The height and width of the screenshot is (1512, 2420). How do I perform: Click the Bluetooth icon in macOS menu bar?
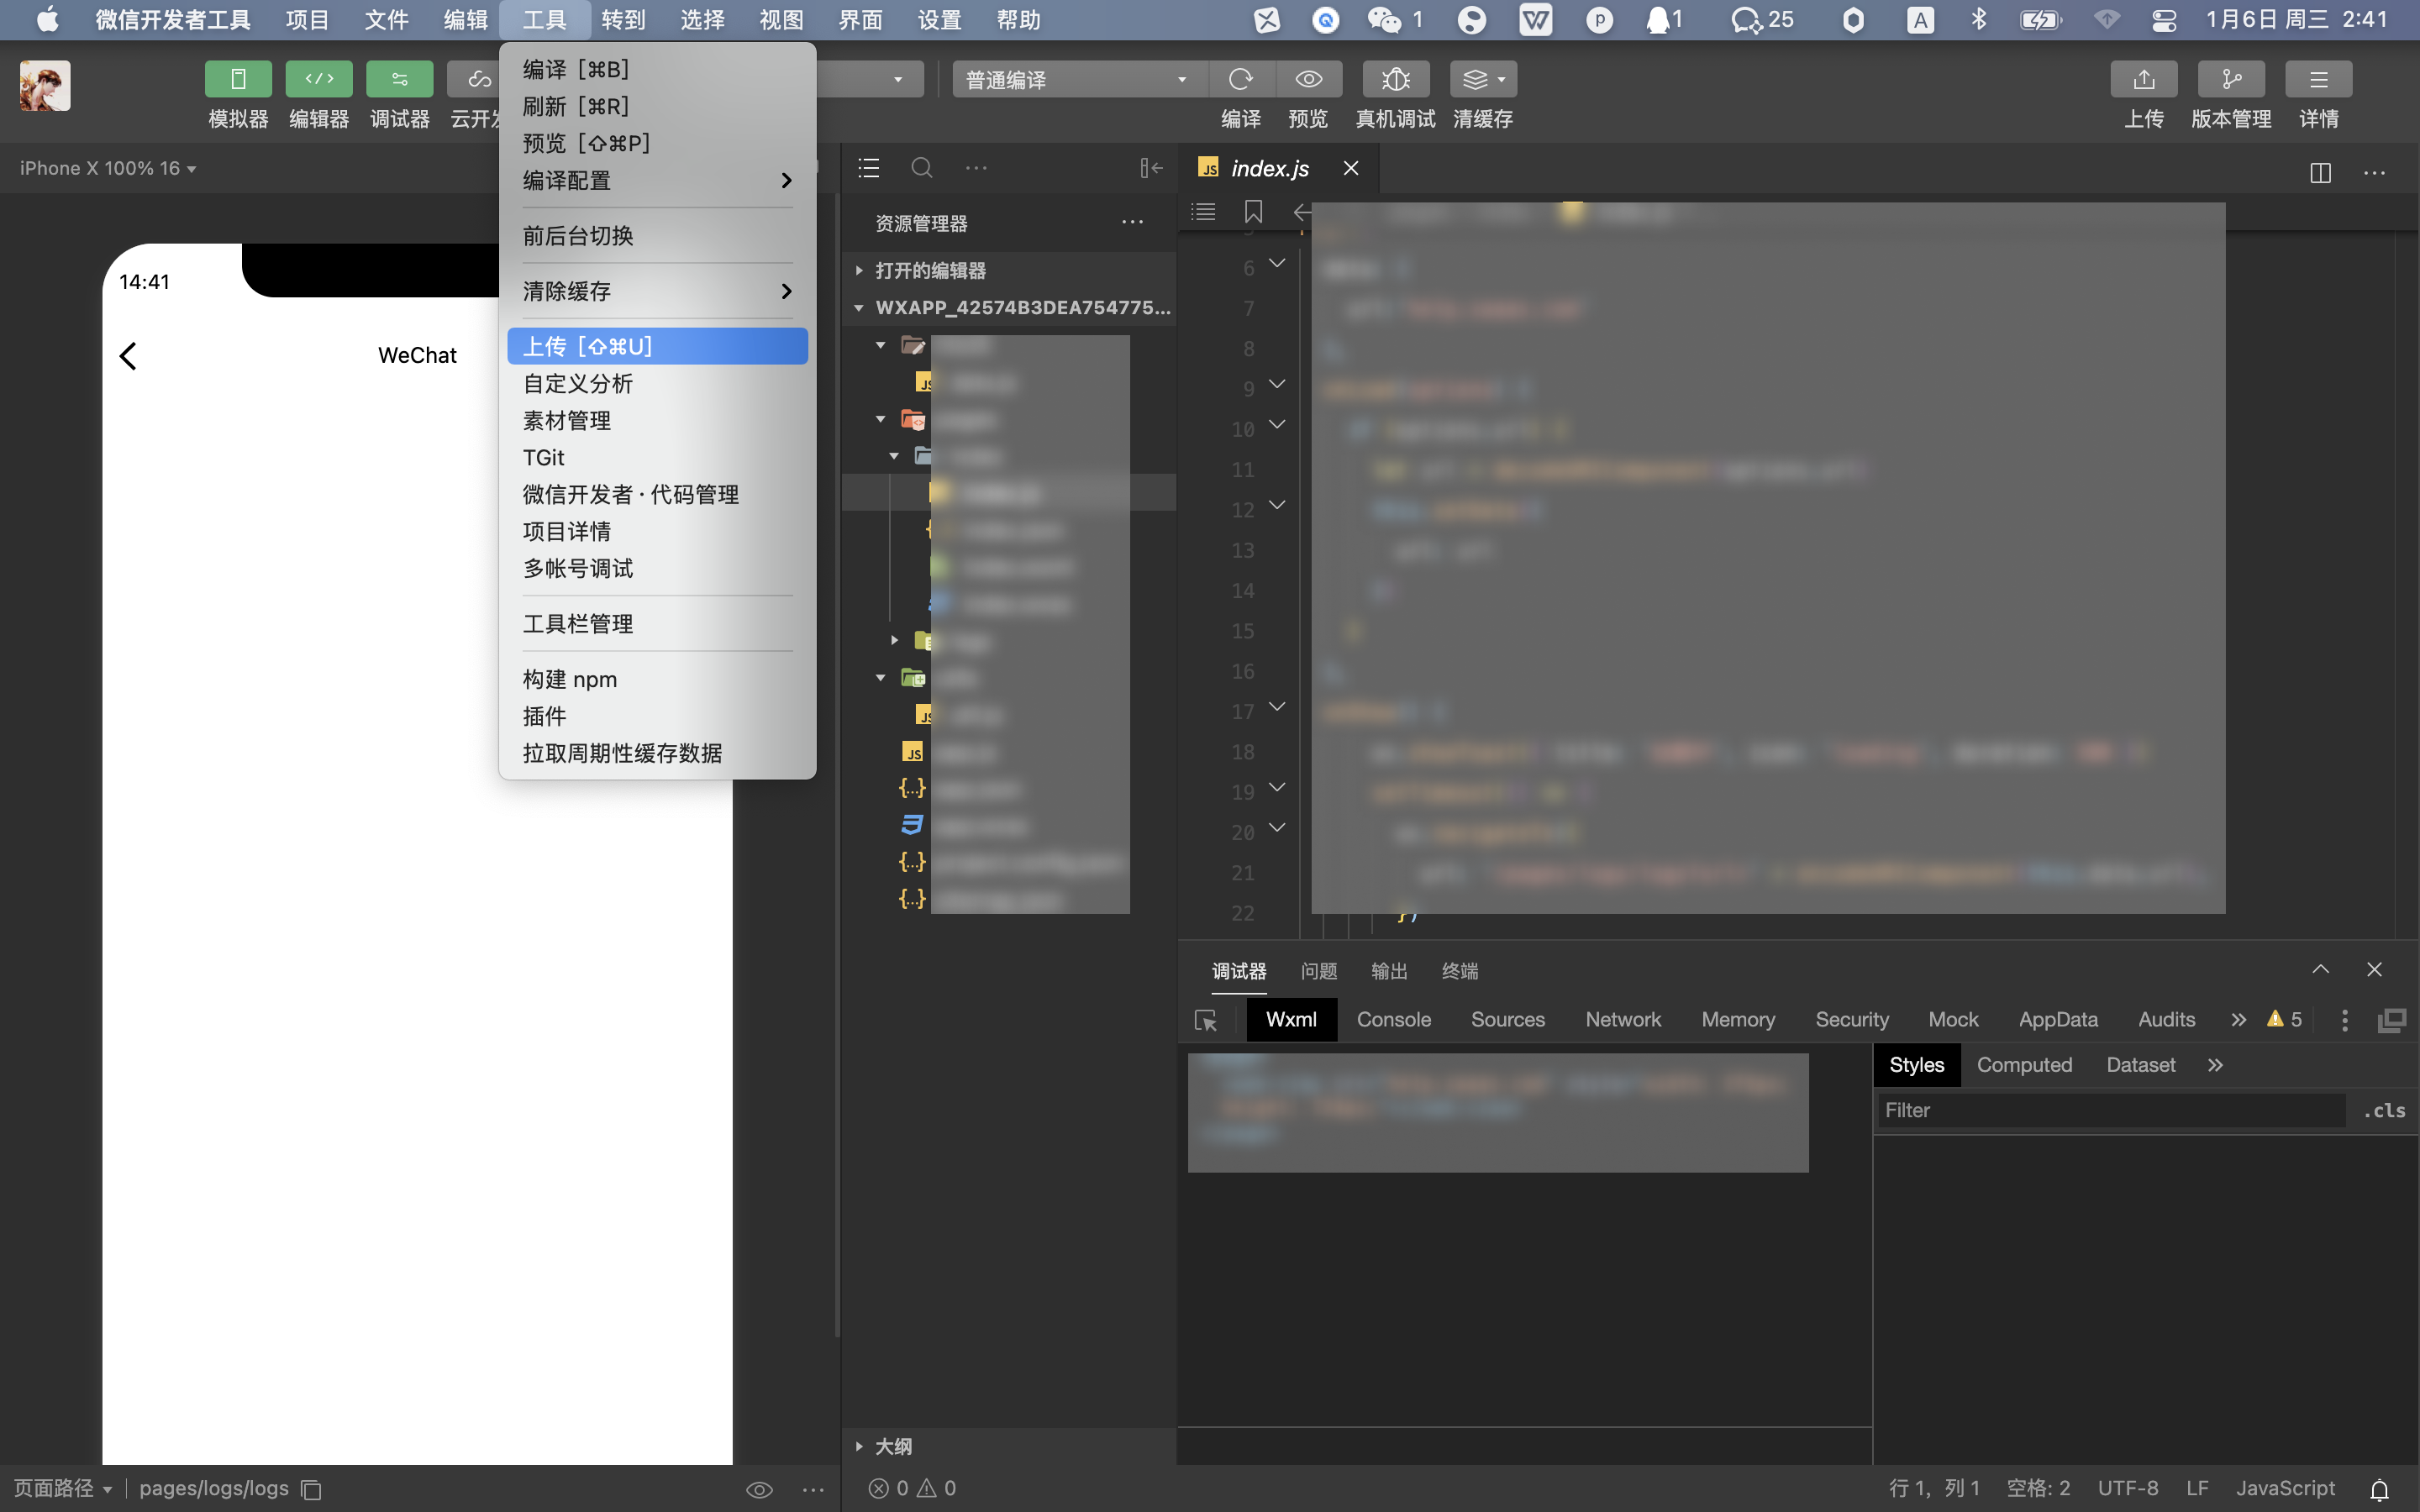[1979, 20]
